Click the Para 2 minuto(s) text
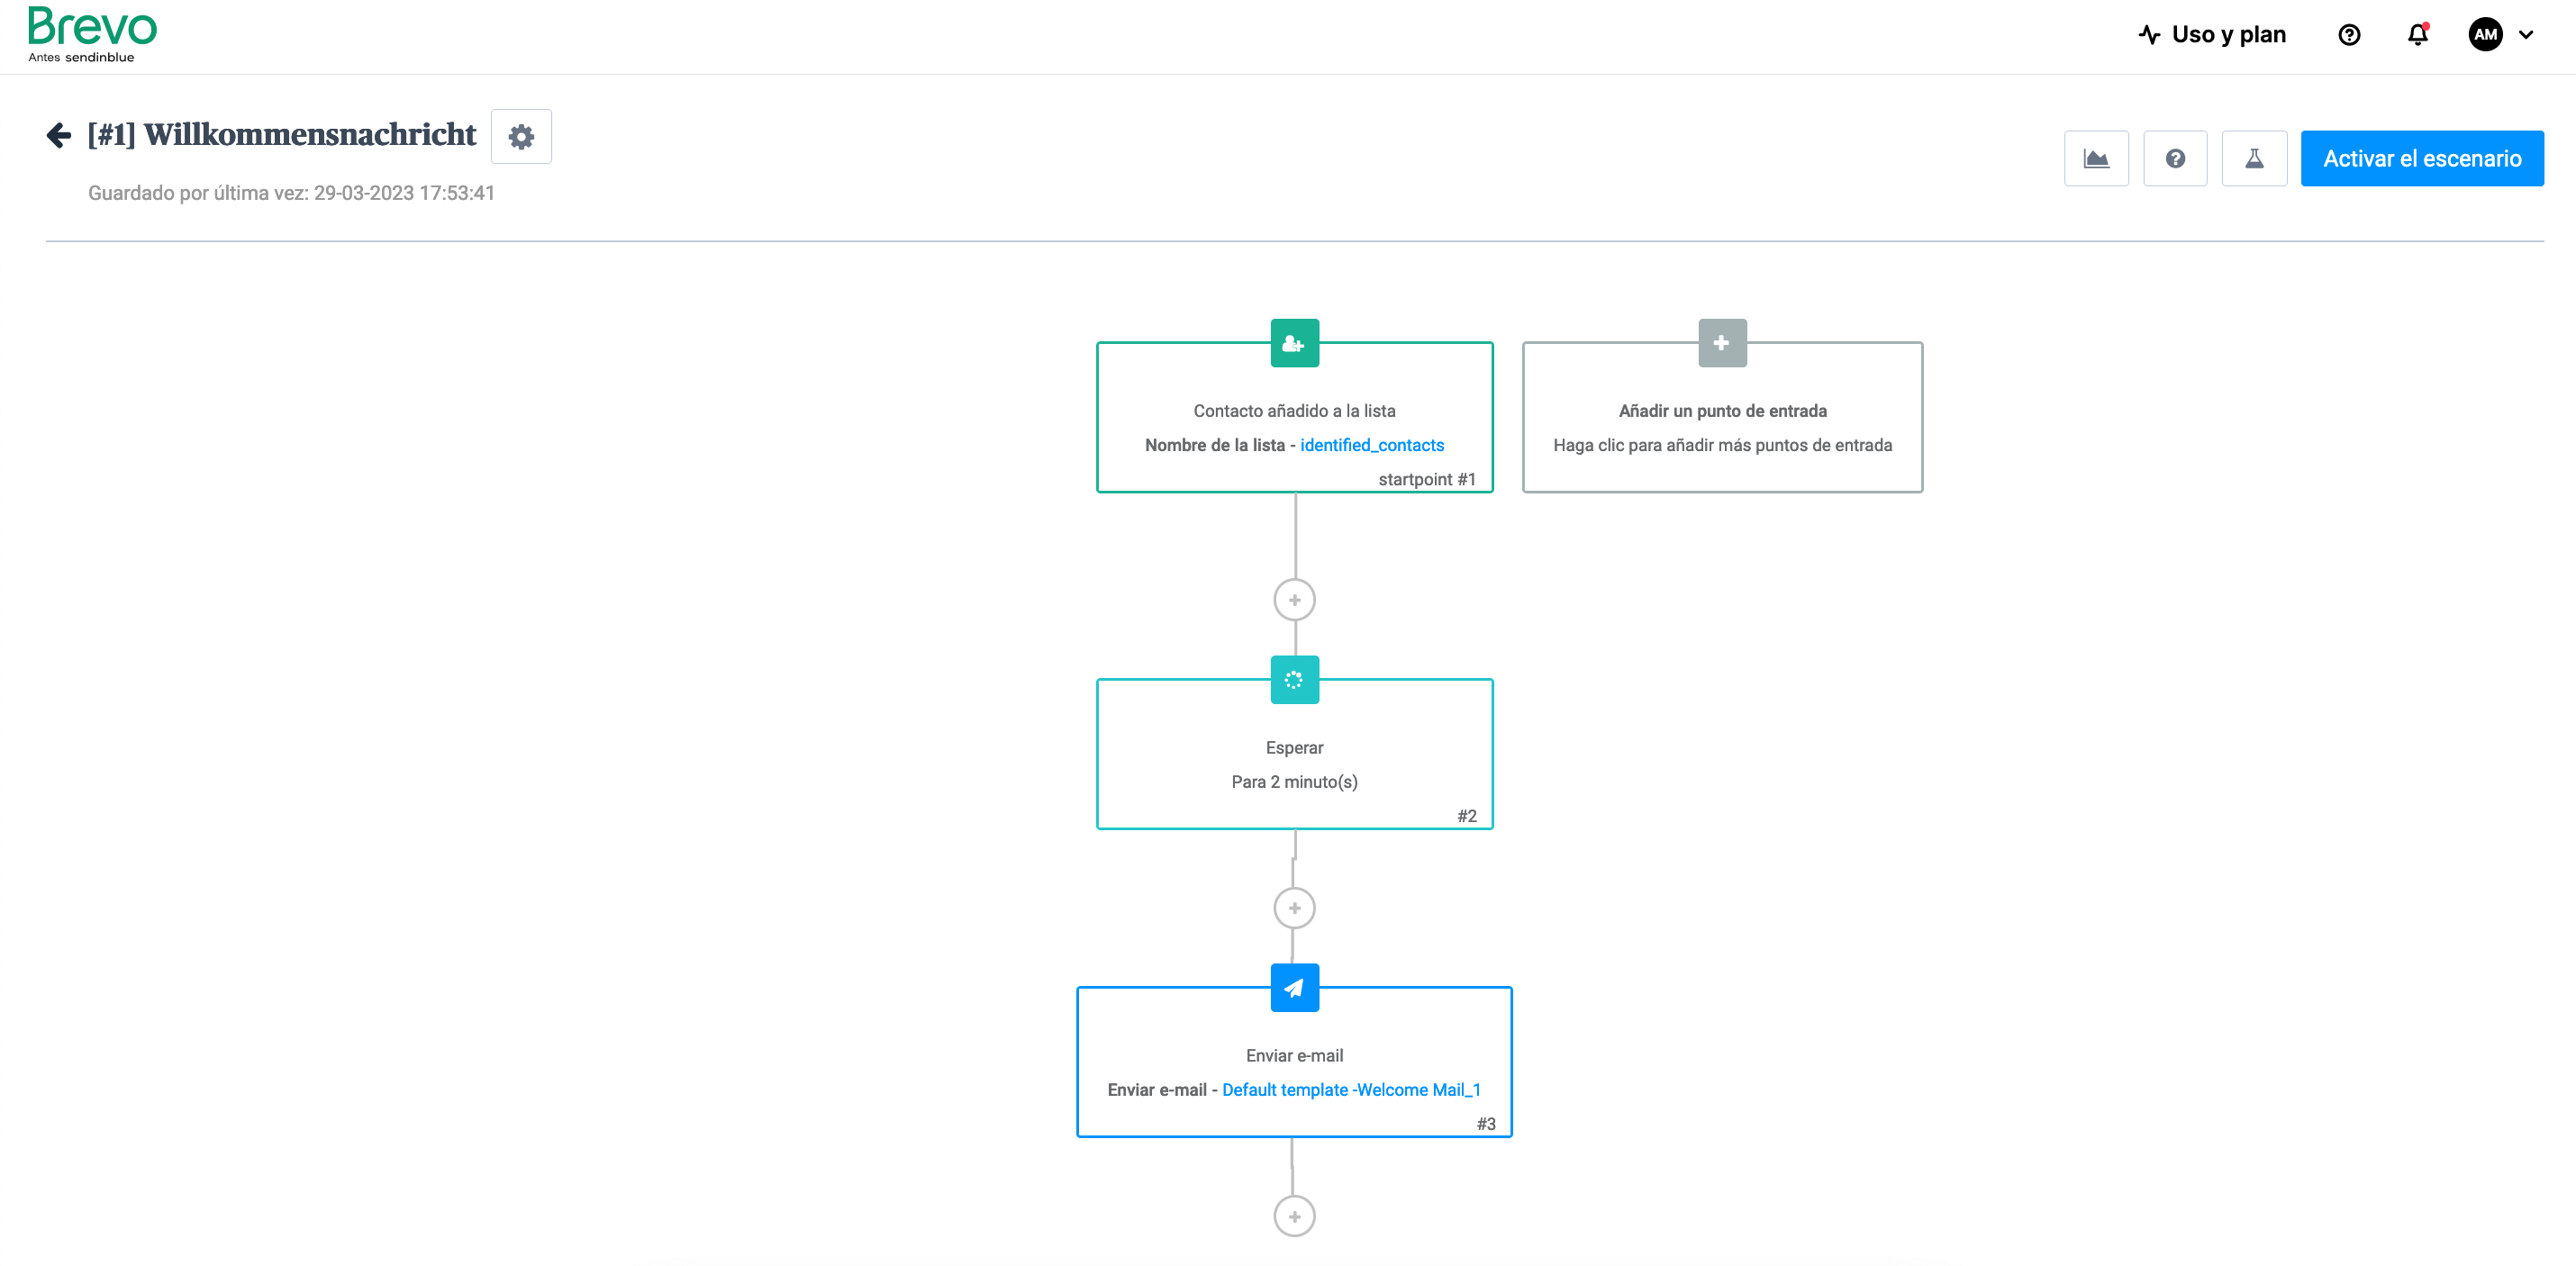 coord(1294,782)
